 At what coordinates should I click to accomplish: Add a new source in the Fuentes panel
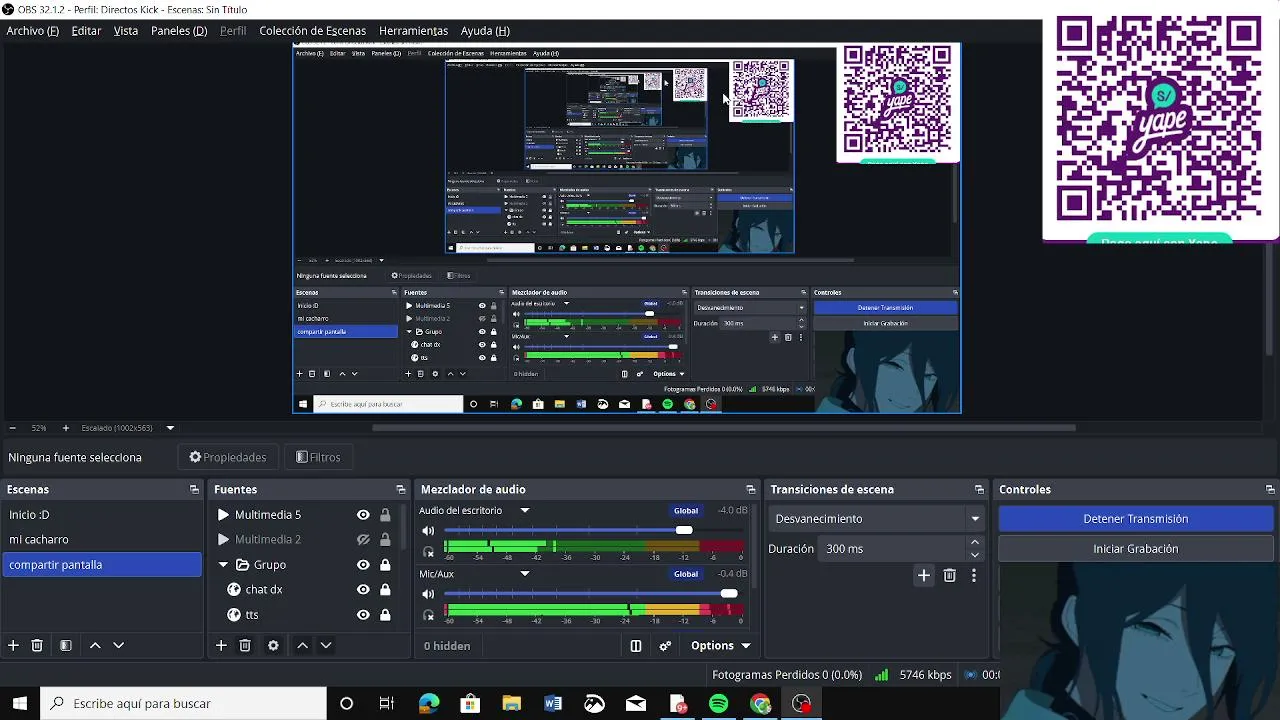[x=221, y=646]
